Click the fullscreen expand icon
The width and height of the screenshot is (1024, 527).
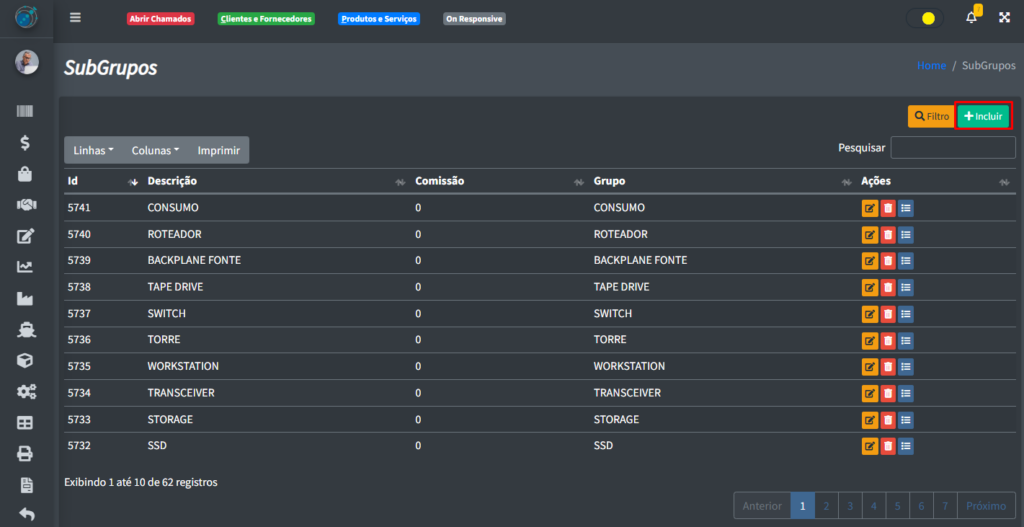1004,18
